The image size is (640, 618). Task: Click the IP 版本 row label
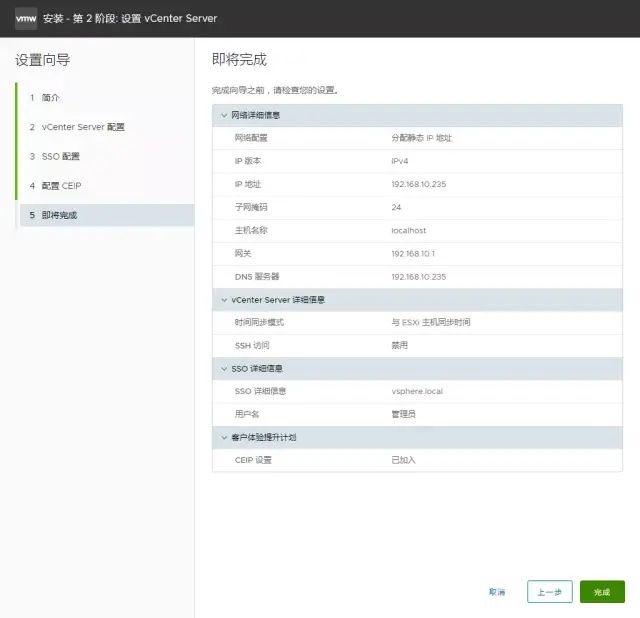click(247, 161)
